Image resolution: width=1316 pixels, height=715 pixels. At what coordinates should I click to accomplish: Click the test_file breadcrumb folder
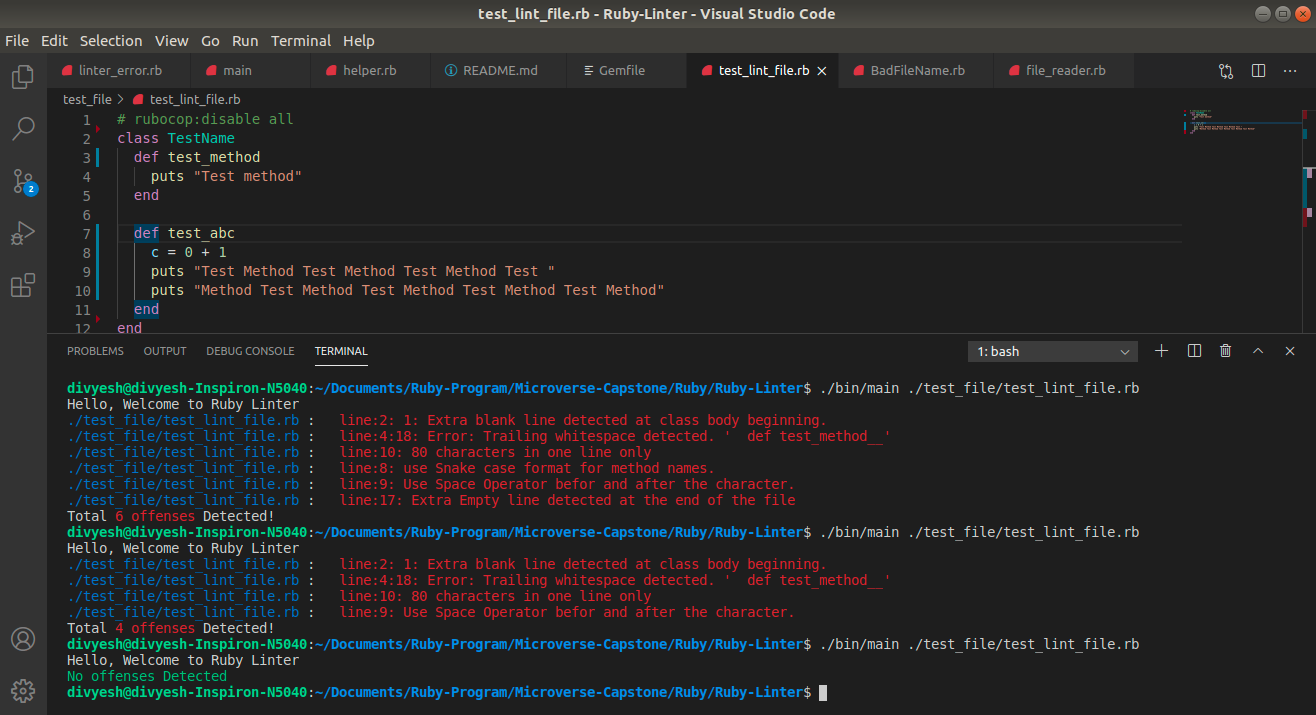(x=87, y=99)
